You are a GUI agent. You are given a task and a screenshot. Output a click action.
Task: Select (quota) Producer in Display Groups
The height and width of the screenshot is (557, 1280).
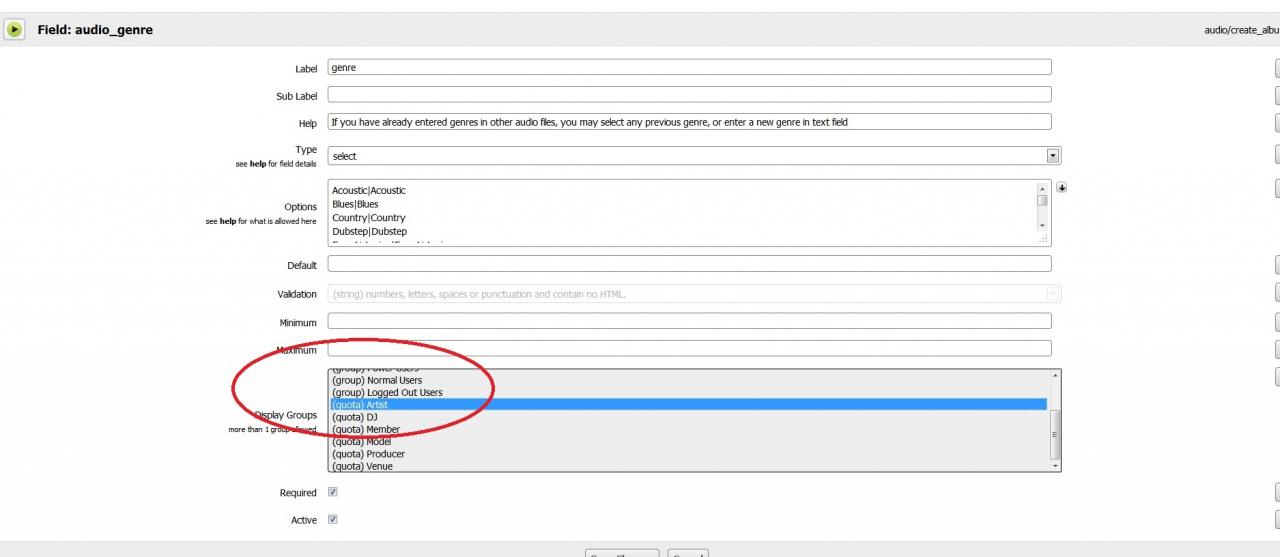point(688,454)
